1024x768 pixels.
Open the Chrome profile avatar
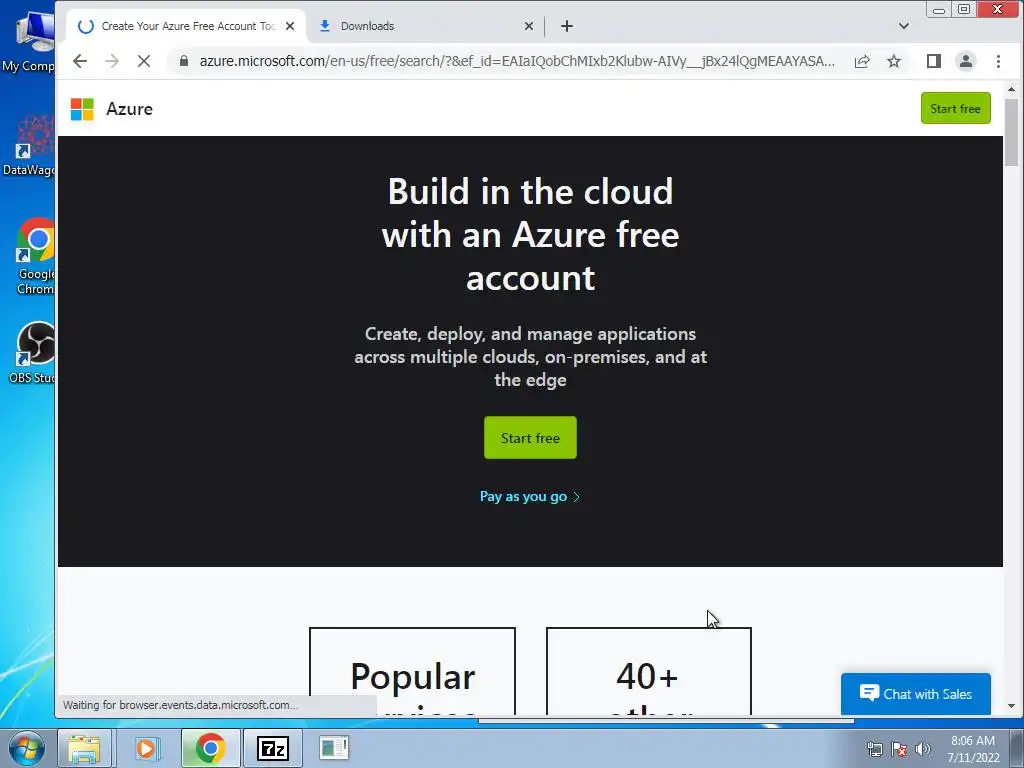(x=966, y=61)
